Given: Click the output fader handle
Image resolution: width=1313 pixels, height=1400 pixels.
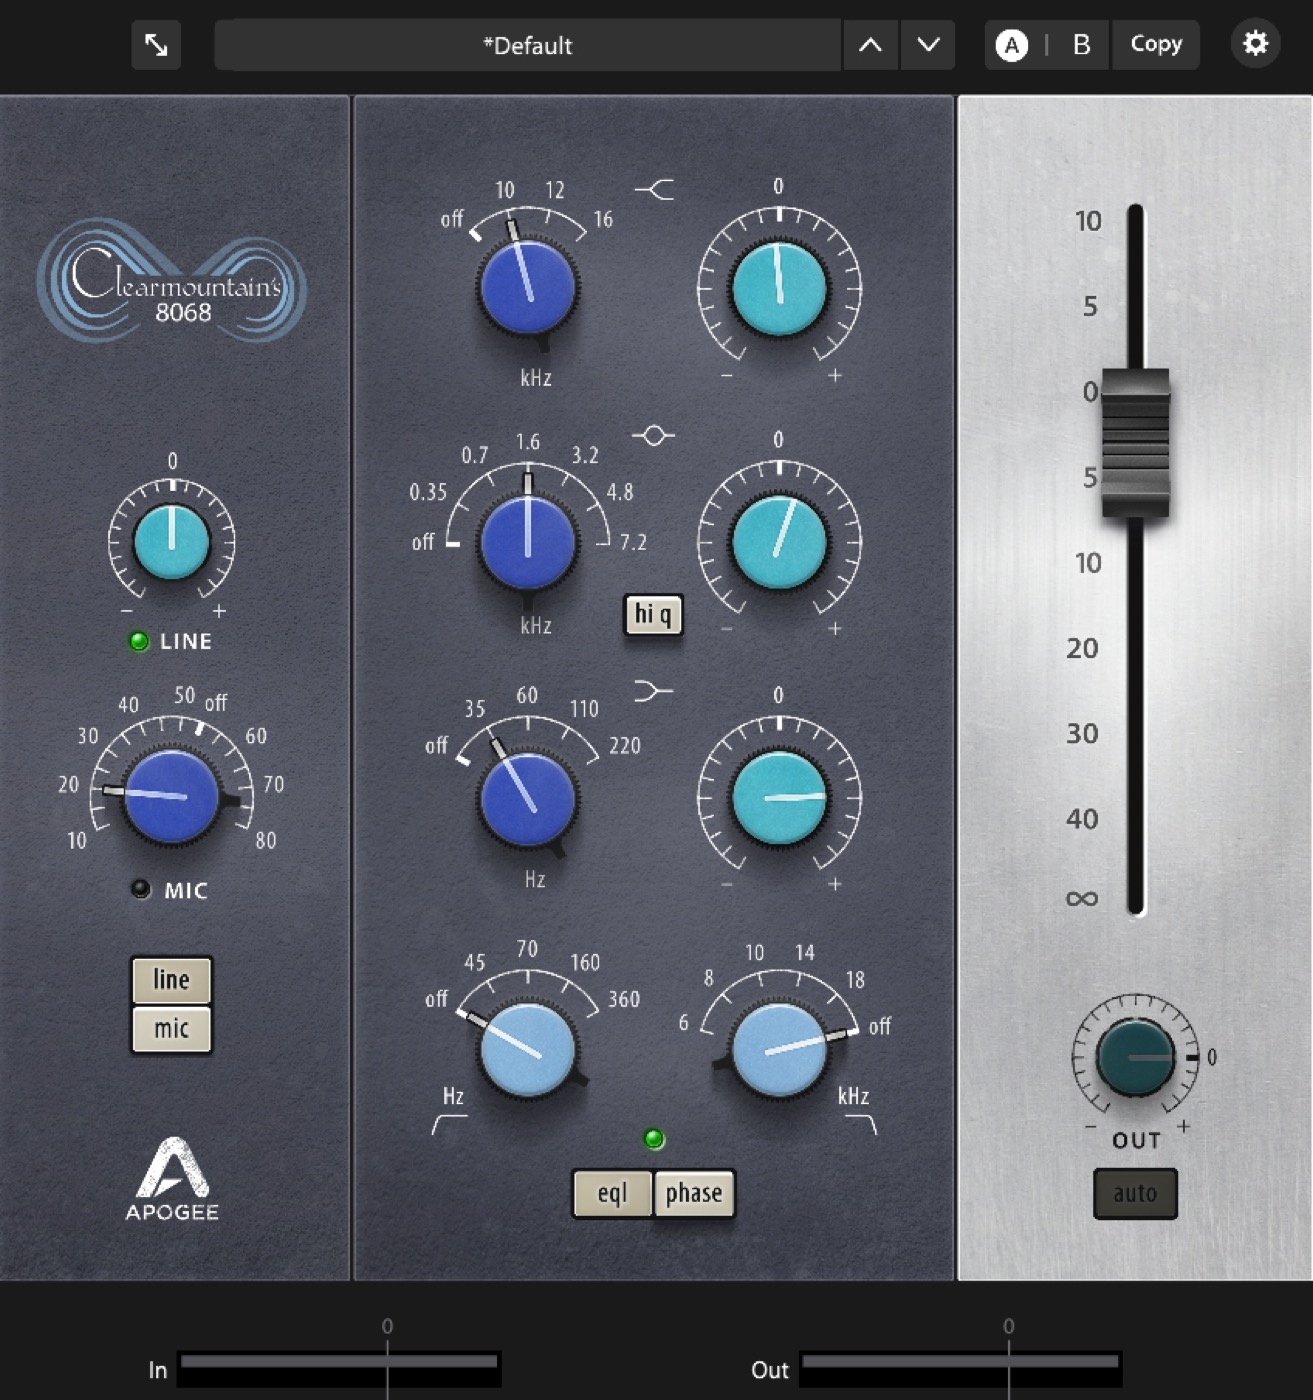Looking at the screenshot, I should (1136, 443).
